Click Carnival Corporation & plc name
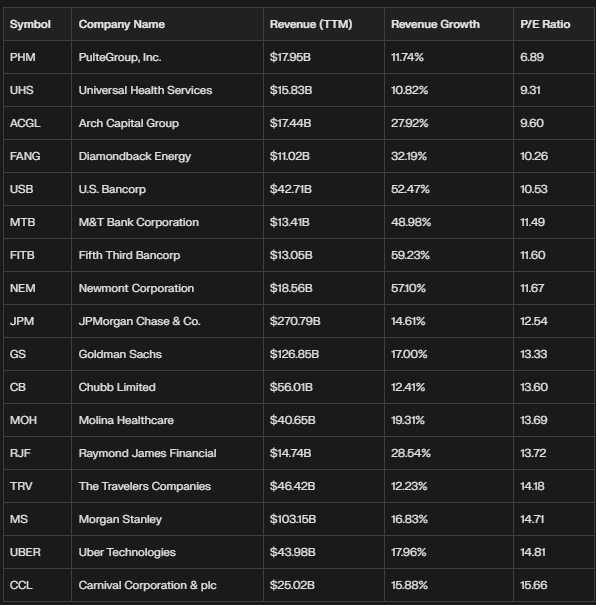Viewport: 596px width, 605px height. 147,585
